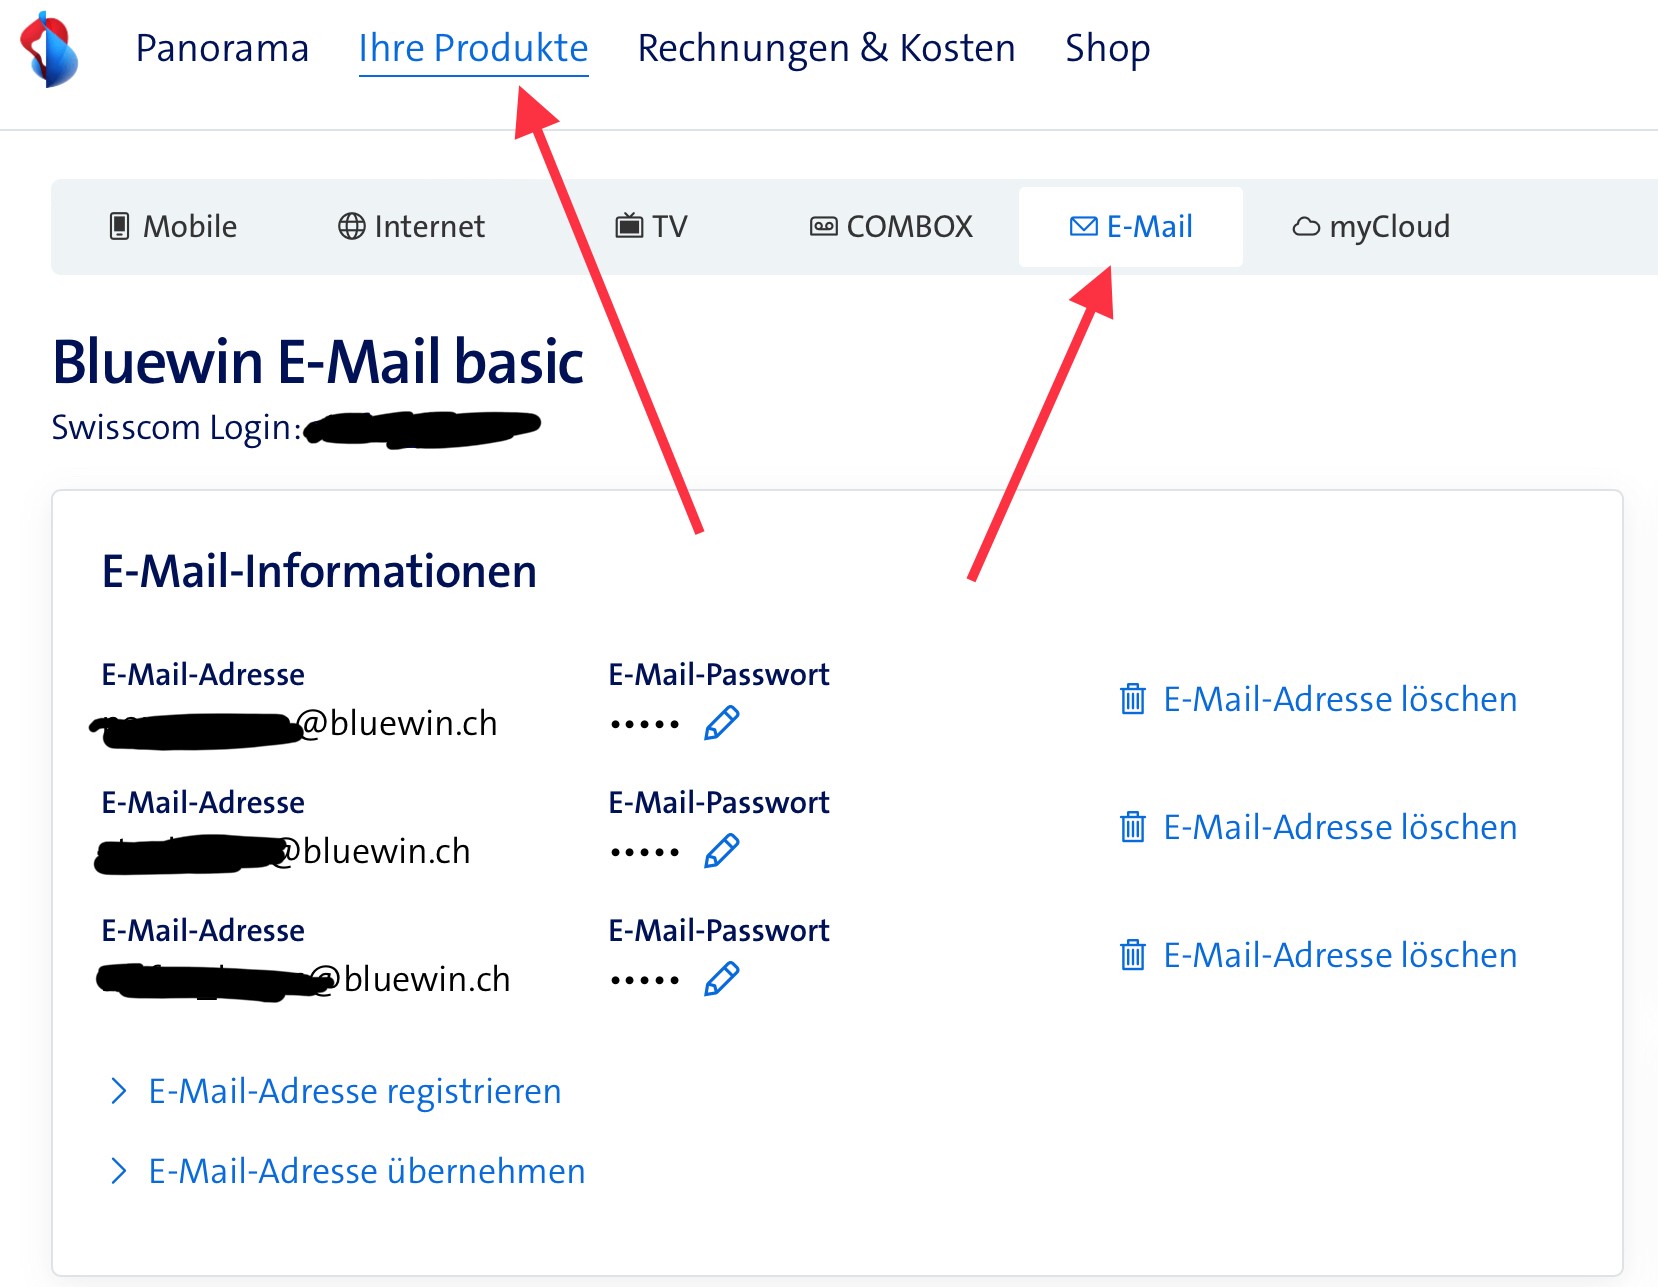Go to the myCloud tab
Image resolution: width=1658 pixels, height=1287 pixels.
pos(1371,227)
